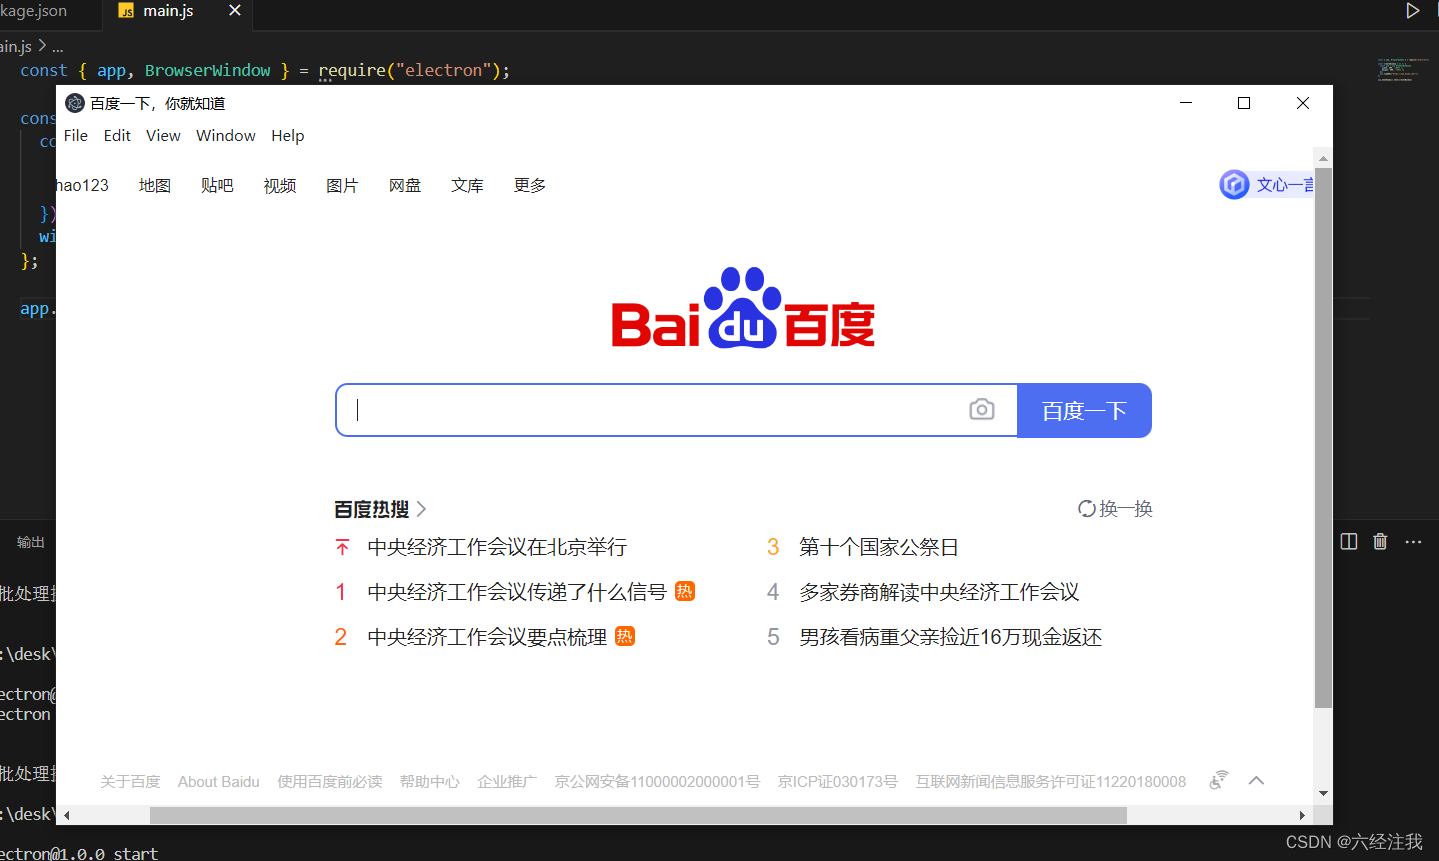This screenshot has width=1439, height=861.
Task: Click the top-pinned arrow icon in hot search
Action: [x=342, y=547]
